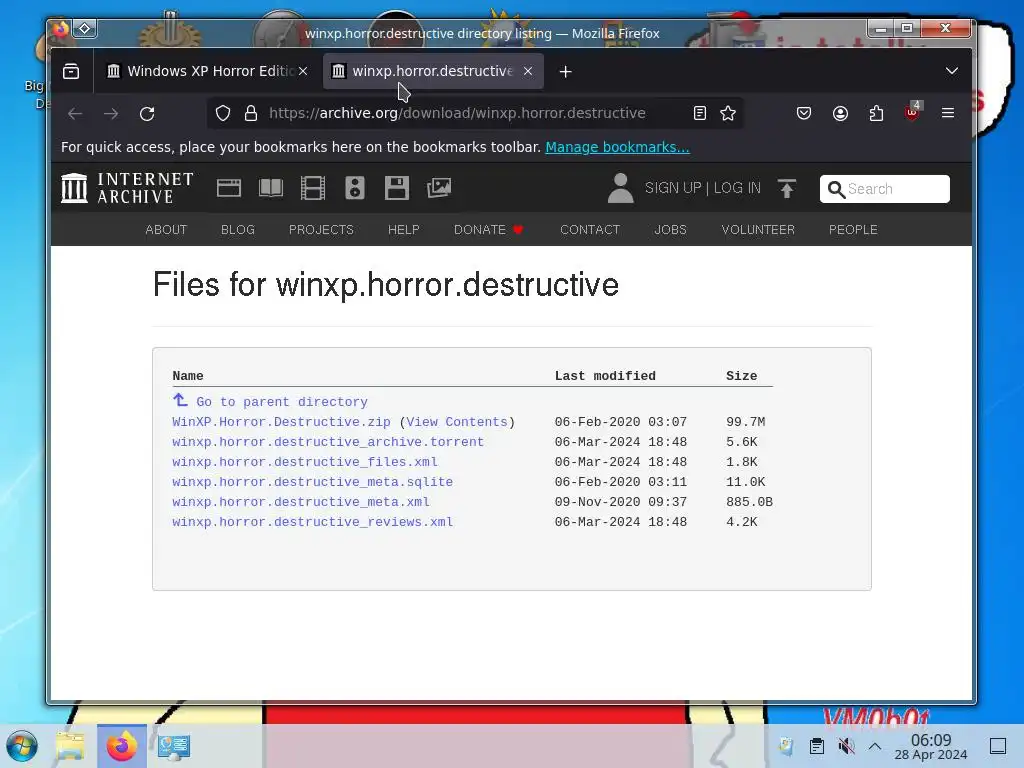The image size is (1024, 768).
Task: Toggle reader view icon
Action: [x=699, y=114]
